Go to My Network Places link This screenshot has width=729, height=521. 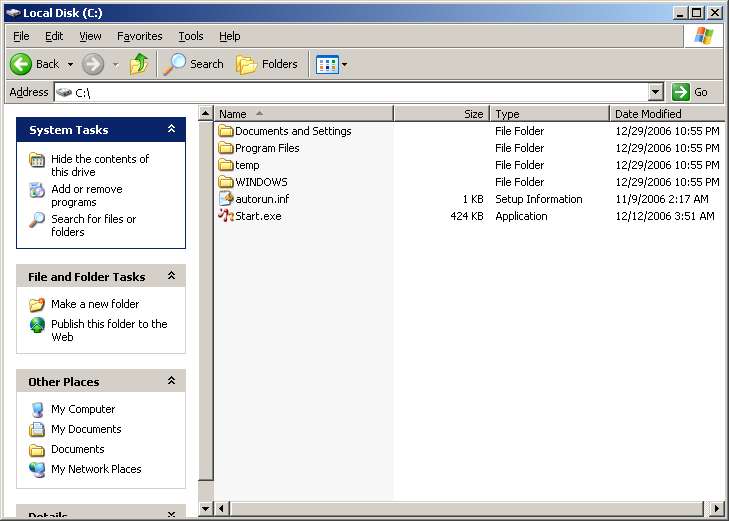[96, 469]
